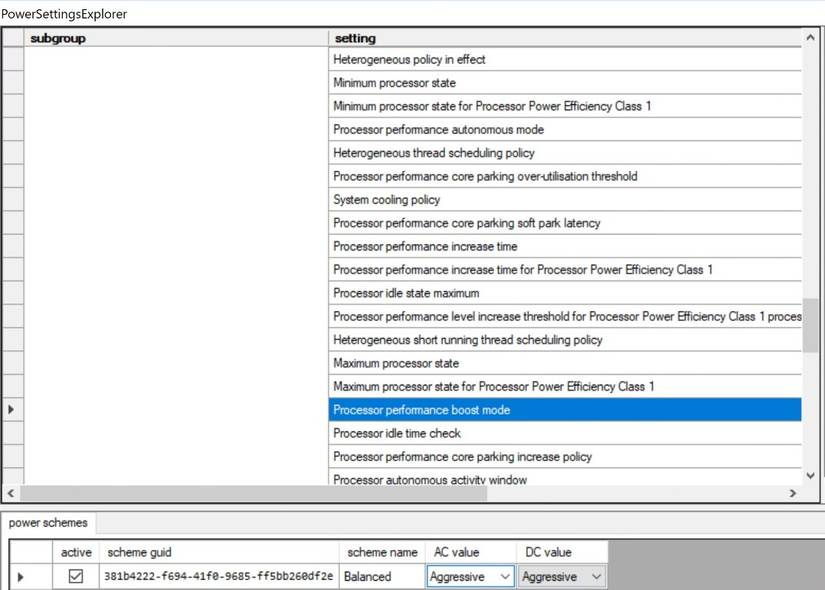Switch to the power schemes tab

(47, 522)
